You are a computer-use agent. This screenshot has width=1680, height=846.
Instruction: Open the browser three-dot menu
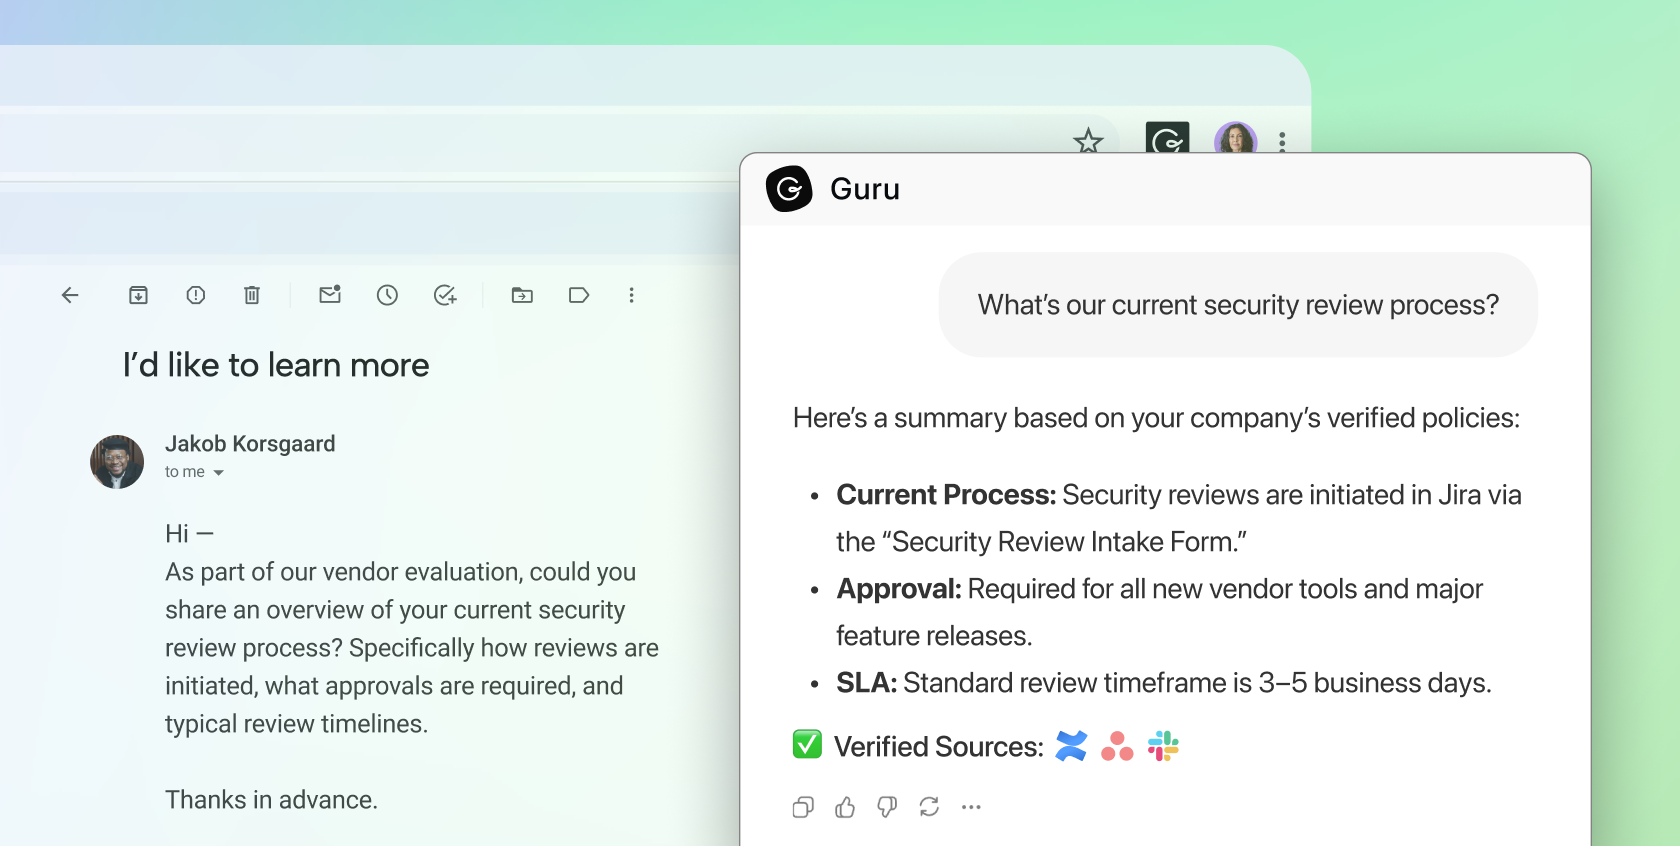tap(1282, 142)
